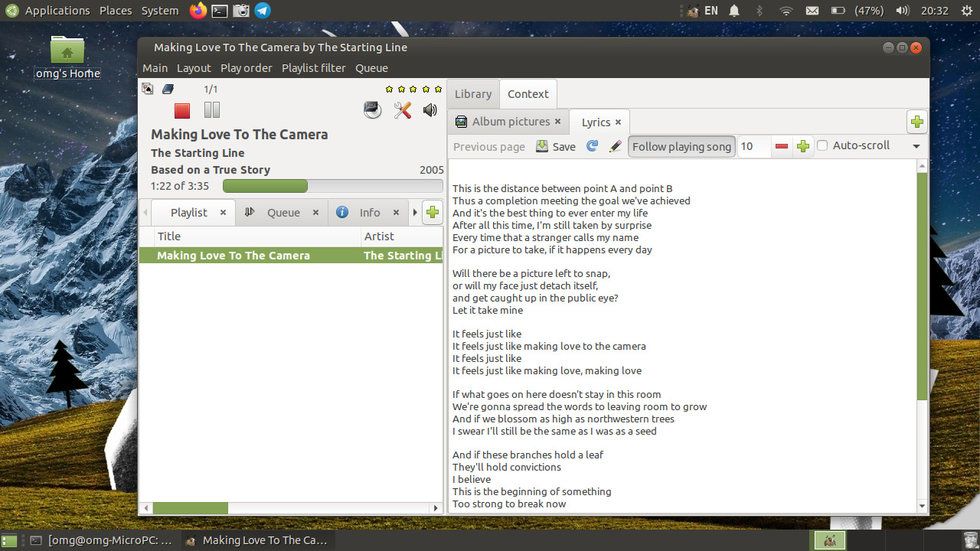This screenshot has height=551, width=980.
Task: Refresh the lyrics with the blue arrow icon
Action: [592, 146]
